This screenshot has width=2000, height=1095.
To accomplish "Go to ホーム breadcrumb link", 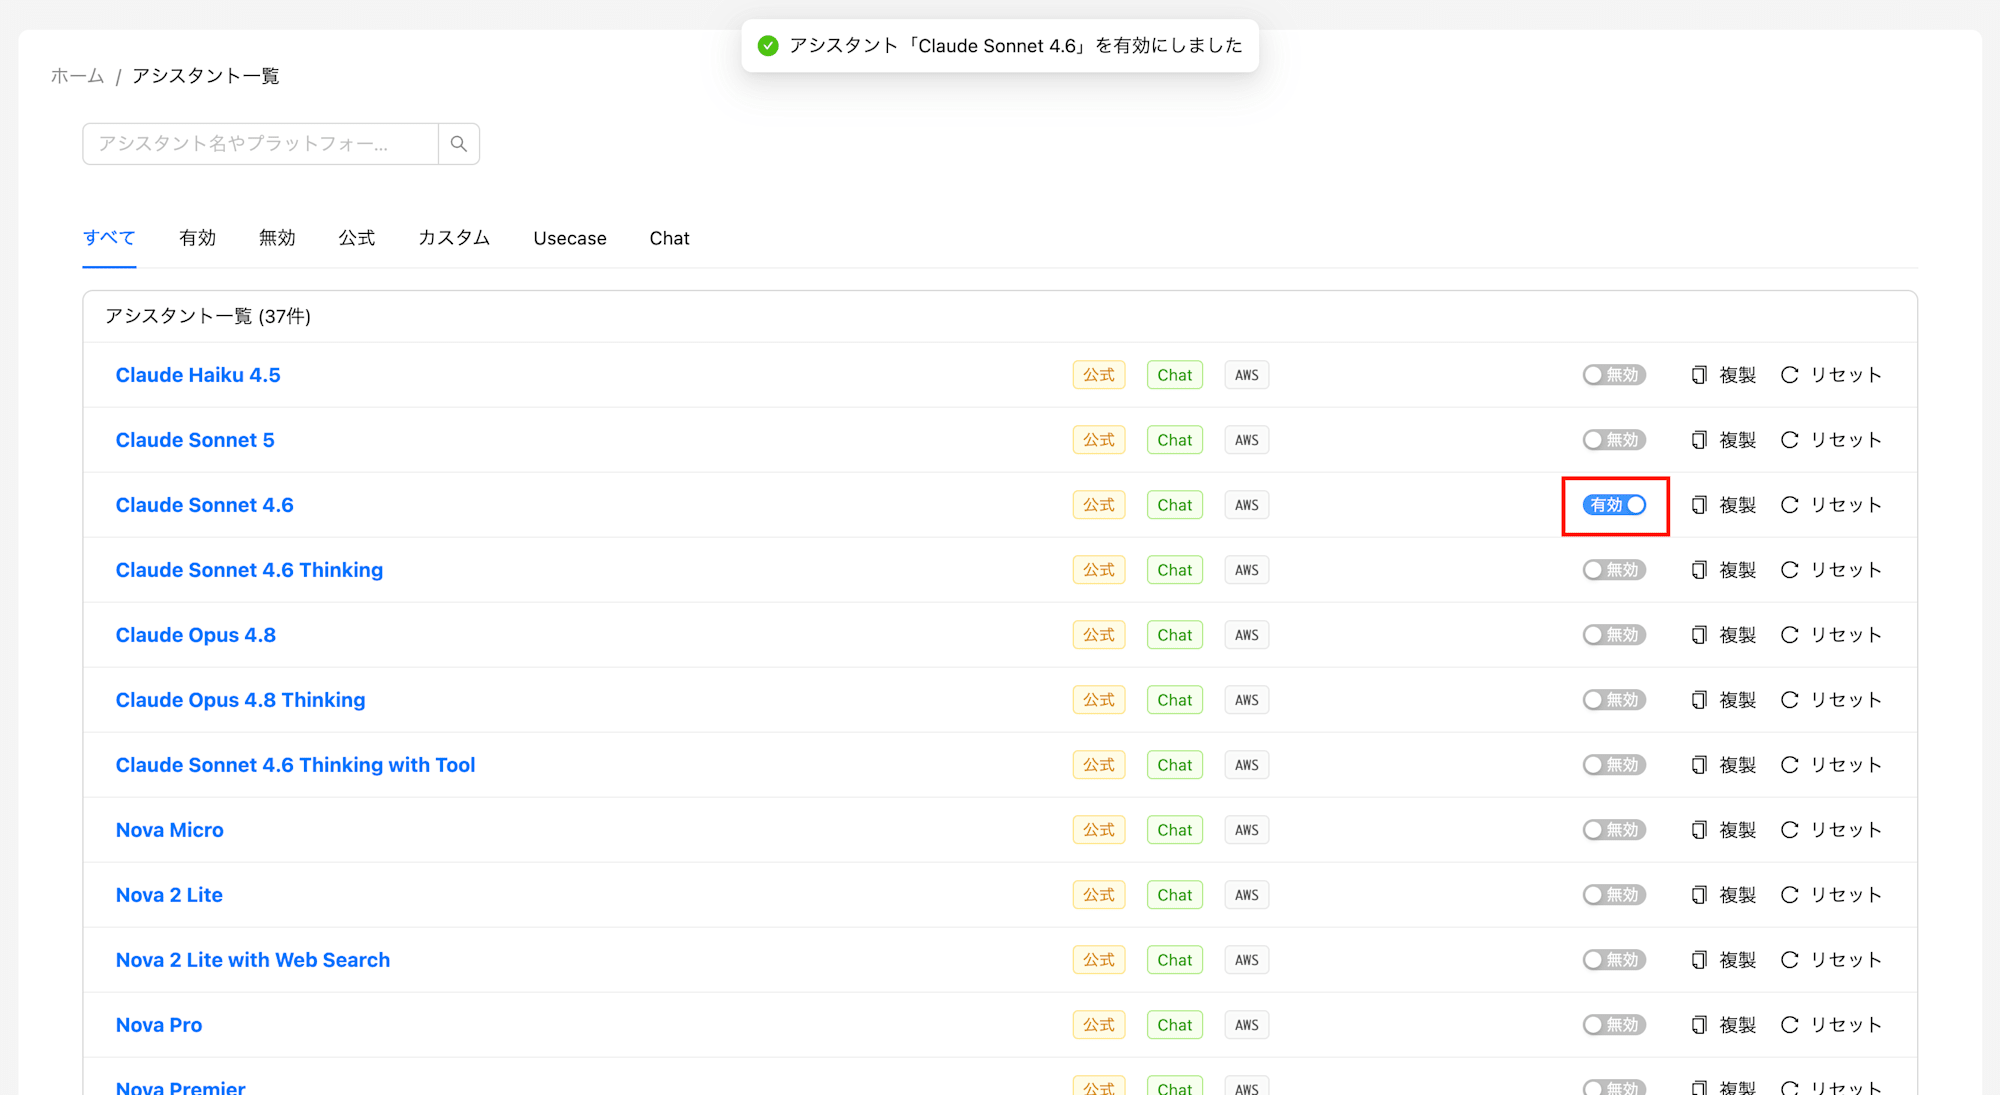I will coord(78,76).
